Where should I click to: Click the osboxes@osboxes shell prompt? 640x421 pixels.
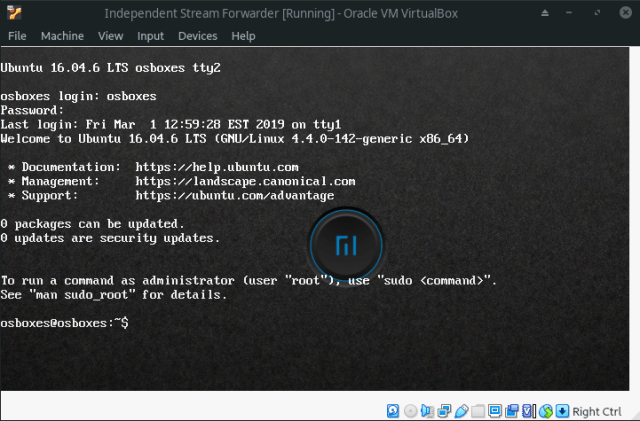pos(64,323)
